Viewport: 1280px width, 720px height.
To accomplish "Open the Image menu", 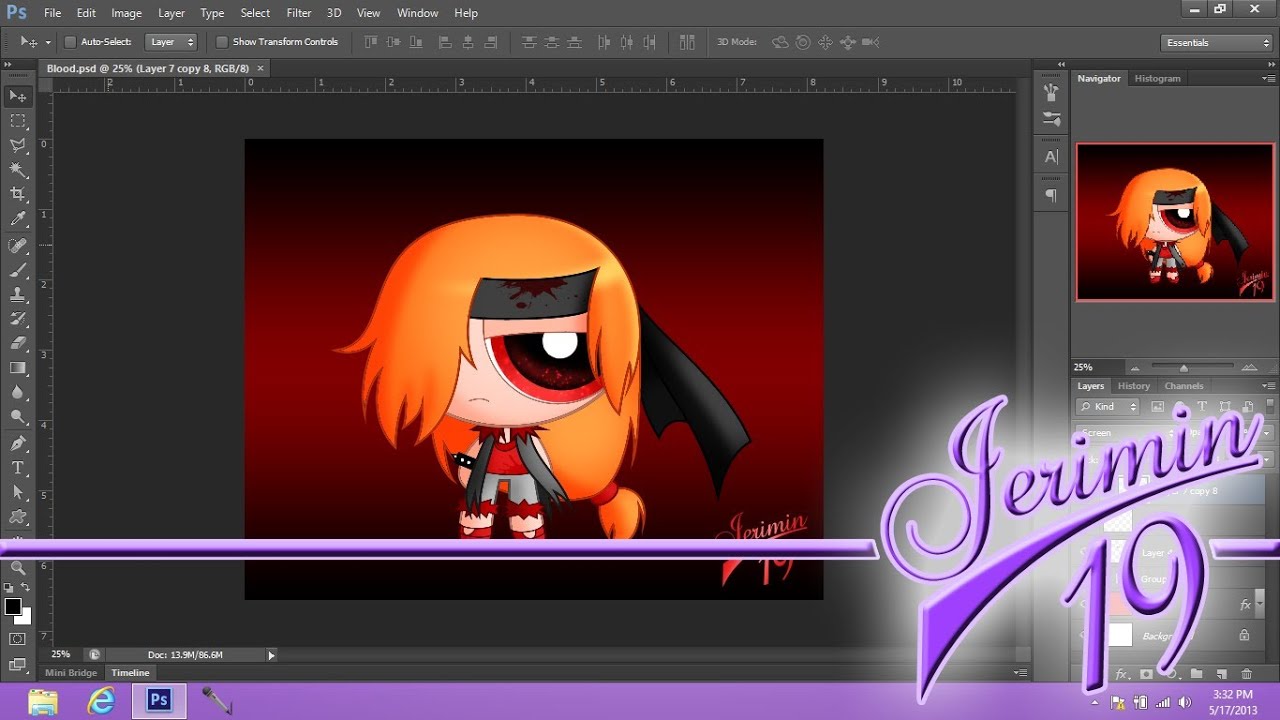I will 126,13.
